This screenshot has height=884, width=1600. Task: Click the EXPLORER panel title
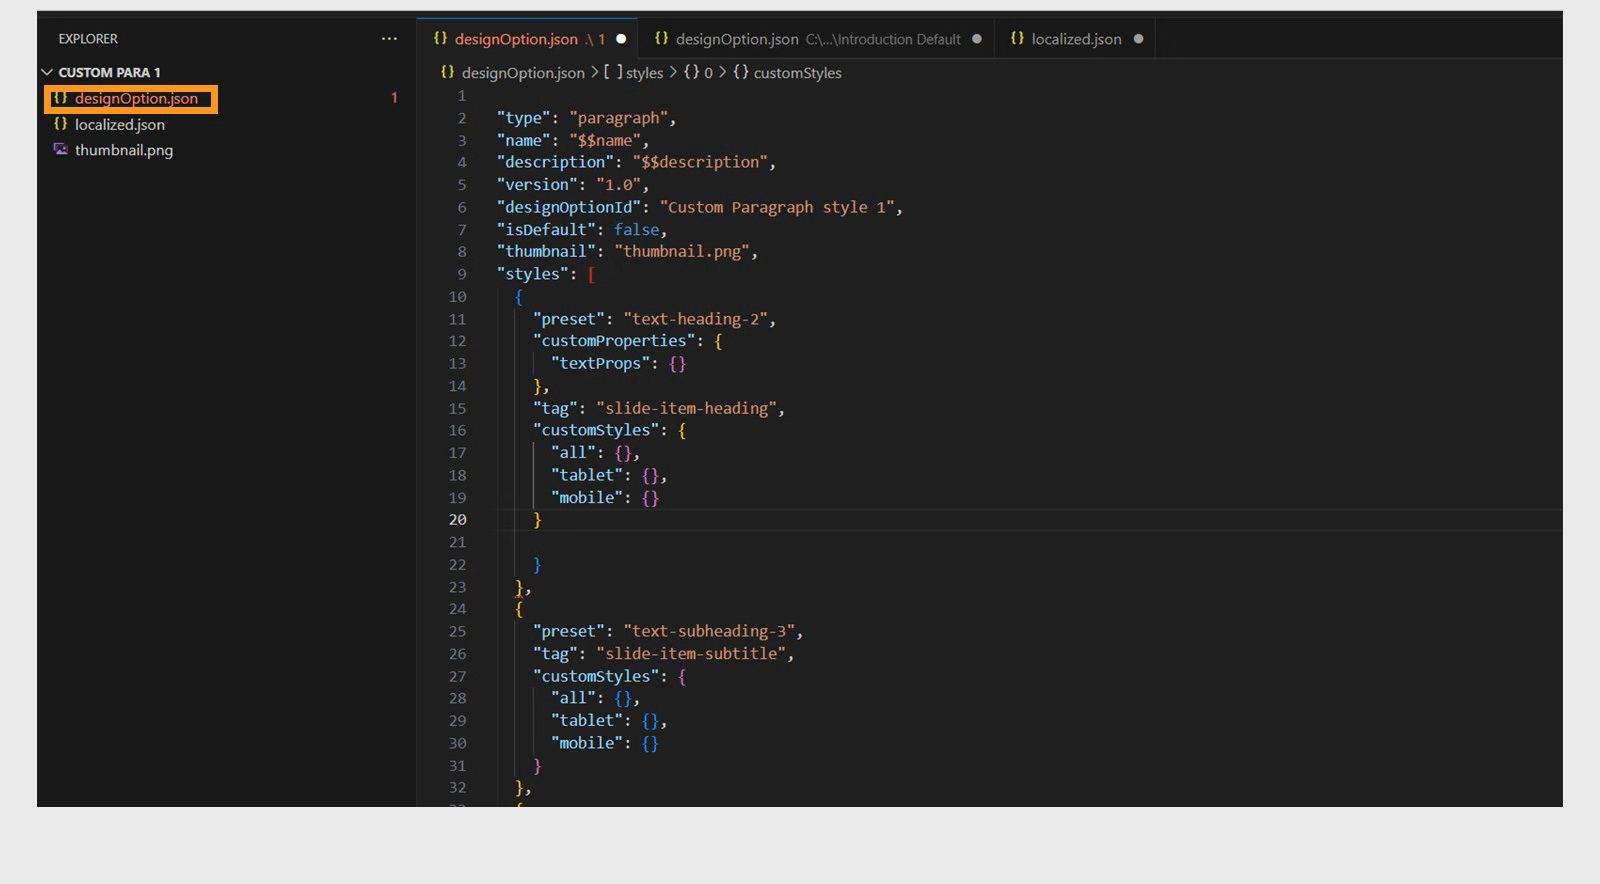point(88,39)
